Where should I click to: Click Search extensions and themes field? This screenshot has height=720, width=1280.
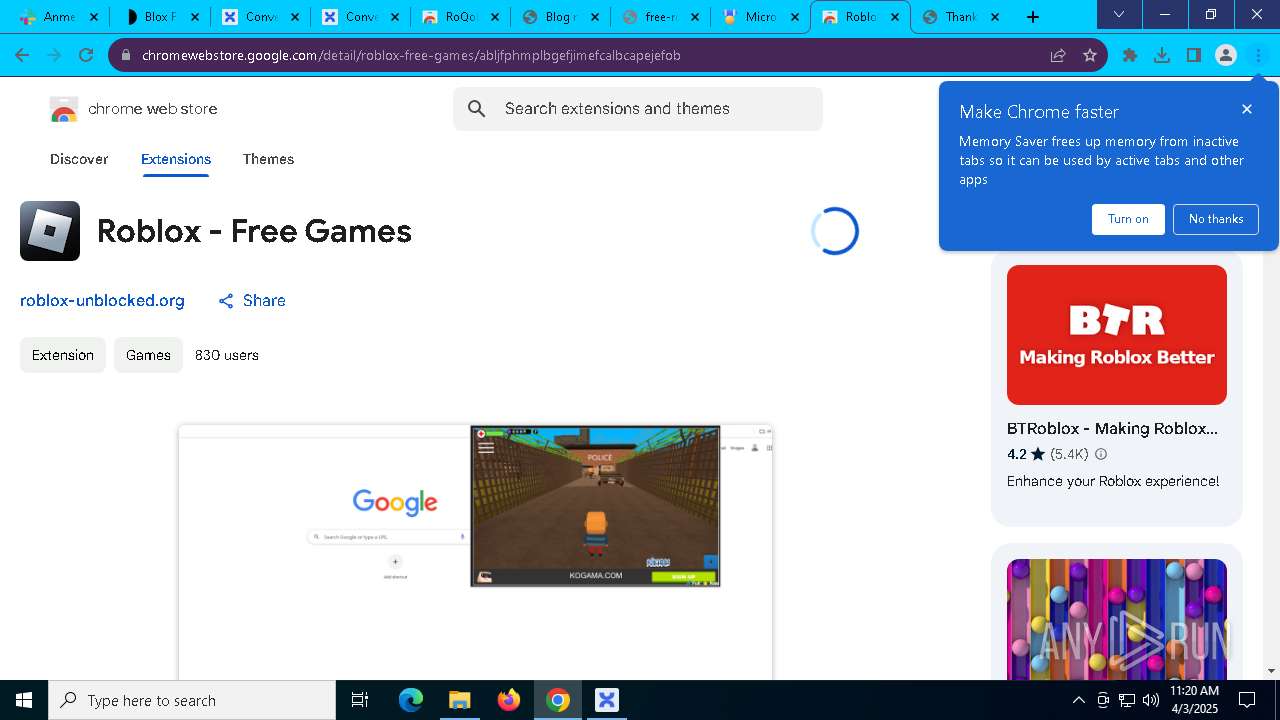(x=638, y=109)
